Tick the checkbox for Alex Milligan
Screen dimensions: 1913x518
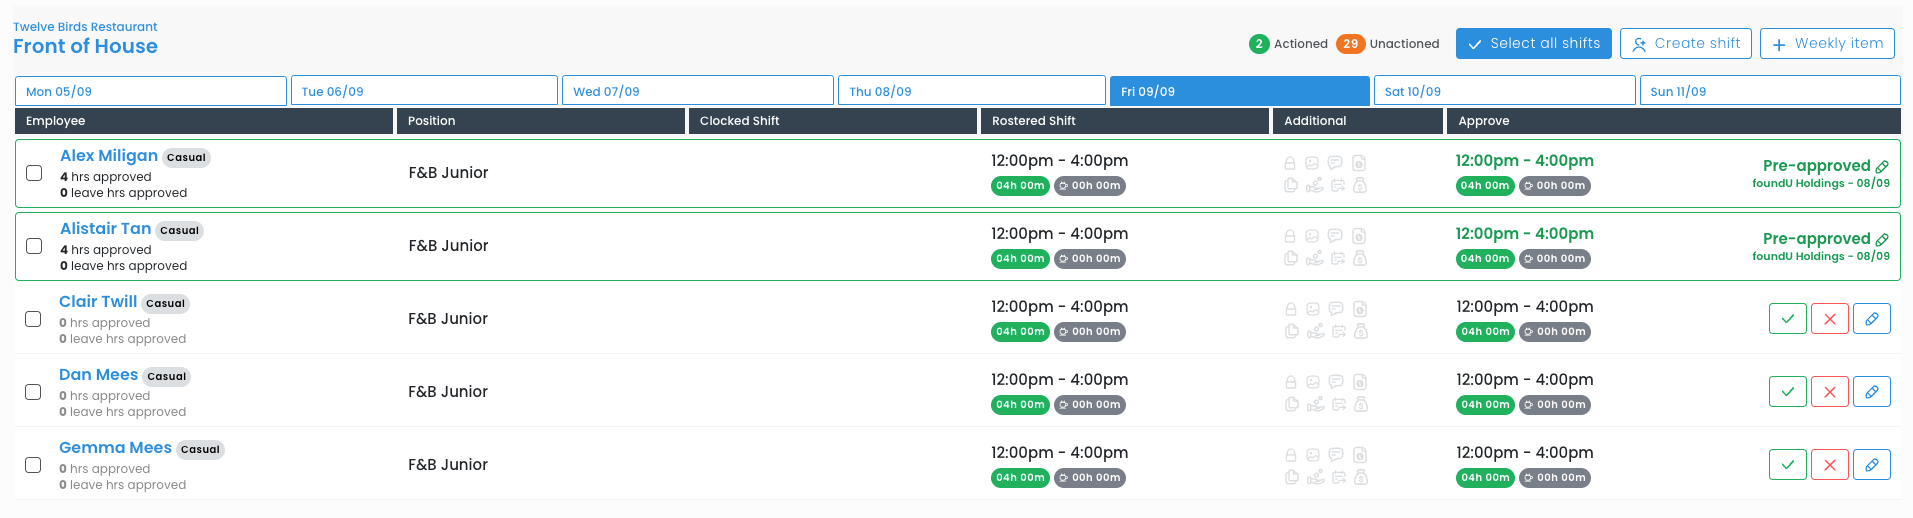(34, 173)
